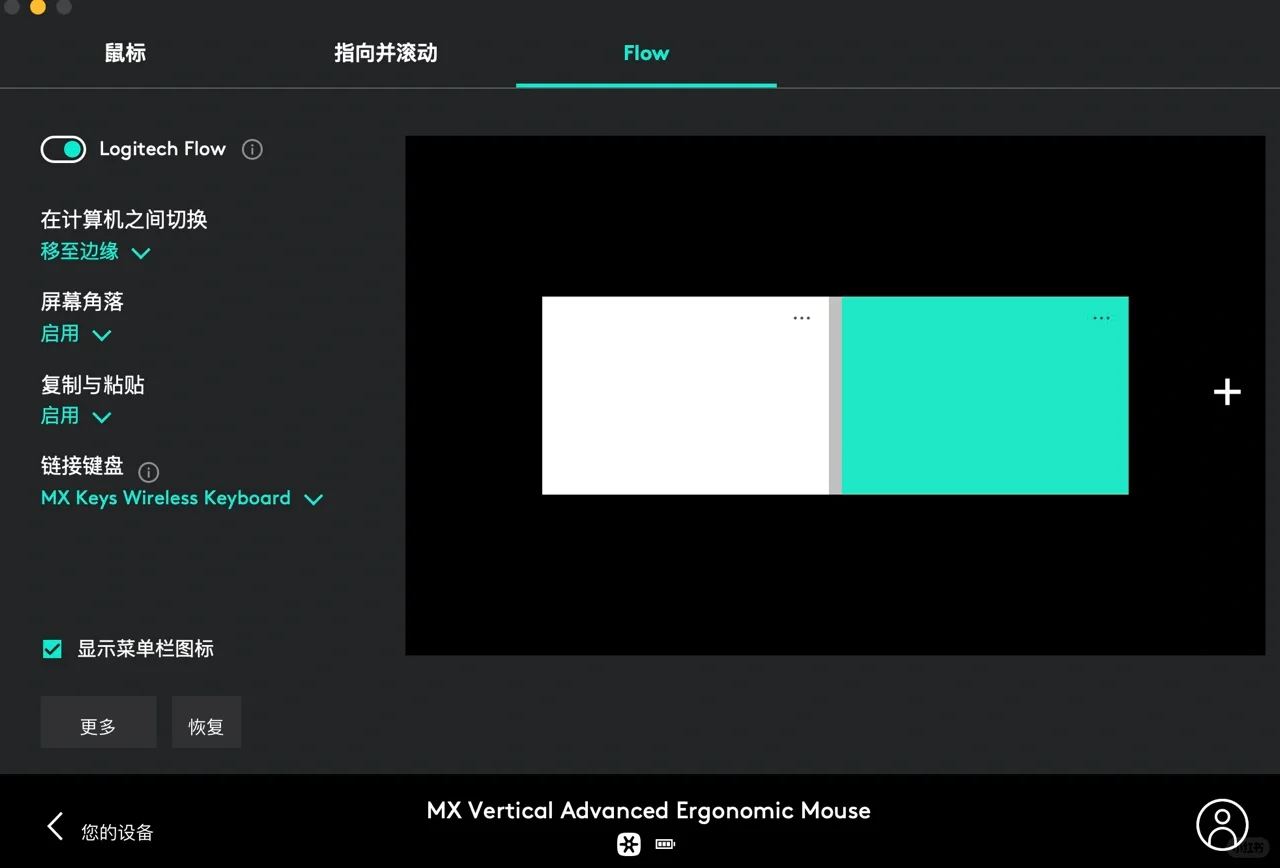1280x868 pixels.
Task: Click the info icon beside 链接键盘
Action: coord(148,472)
